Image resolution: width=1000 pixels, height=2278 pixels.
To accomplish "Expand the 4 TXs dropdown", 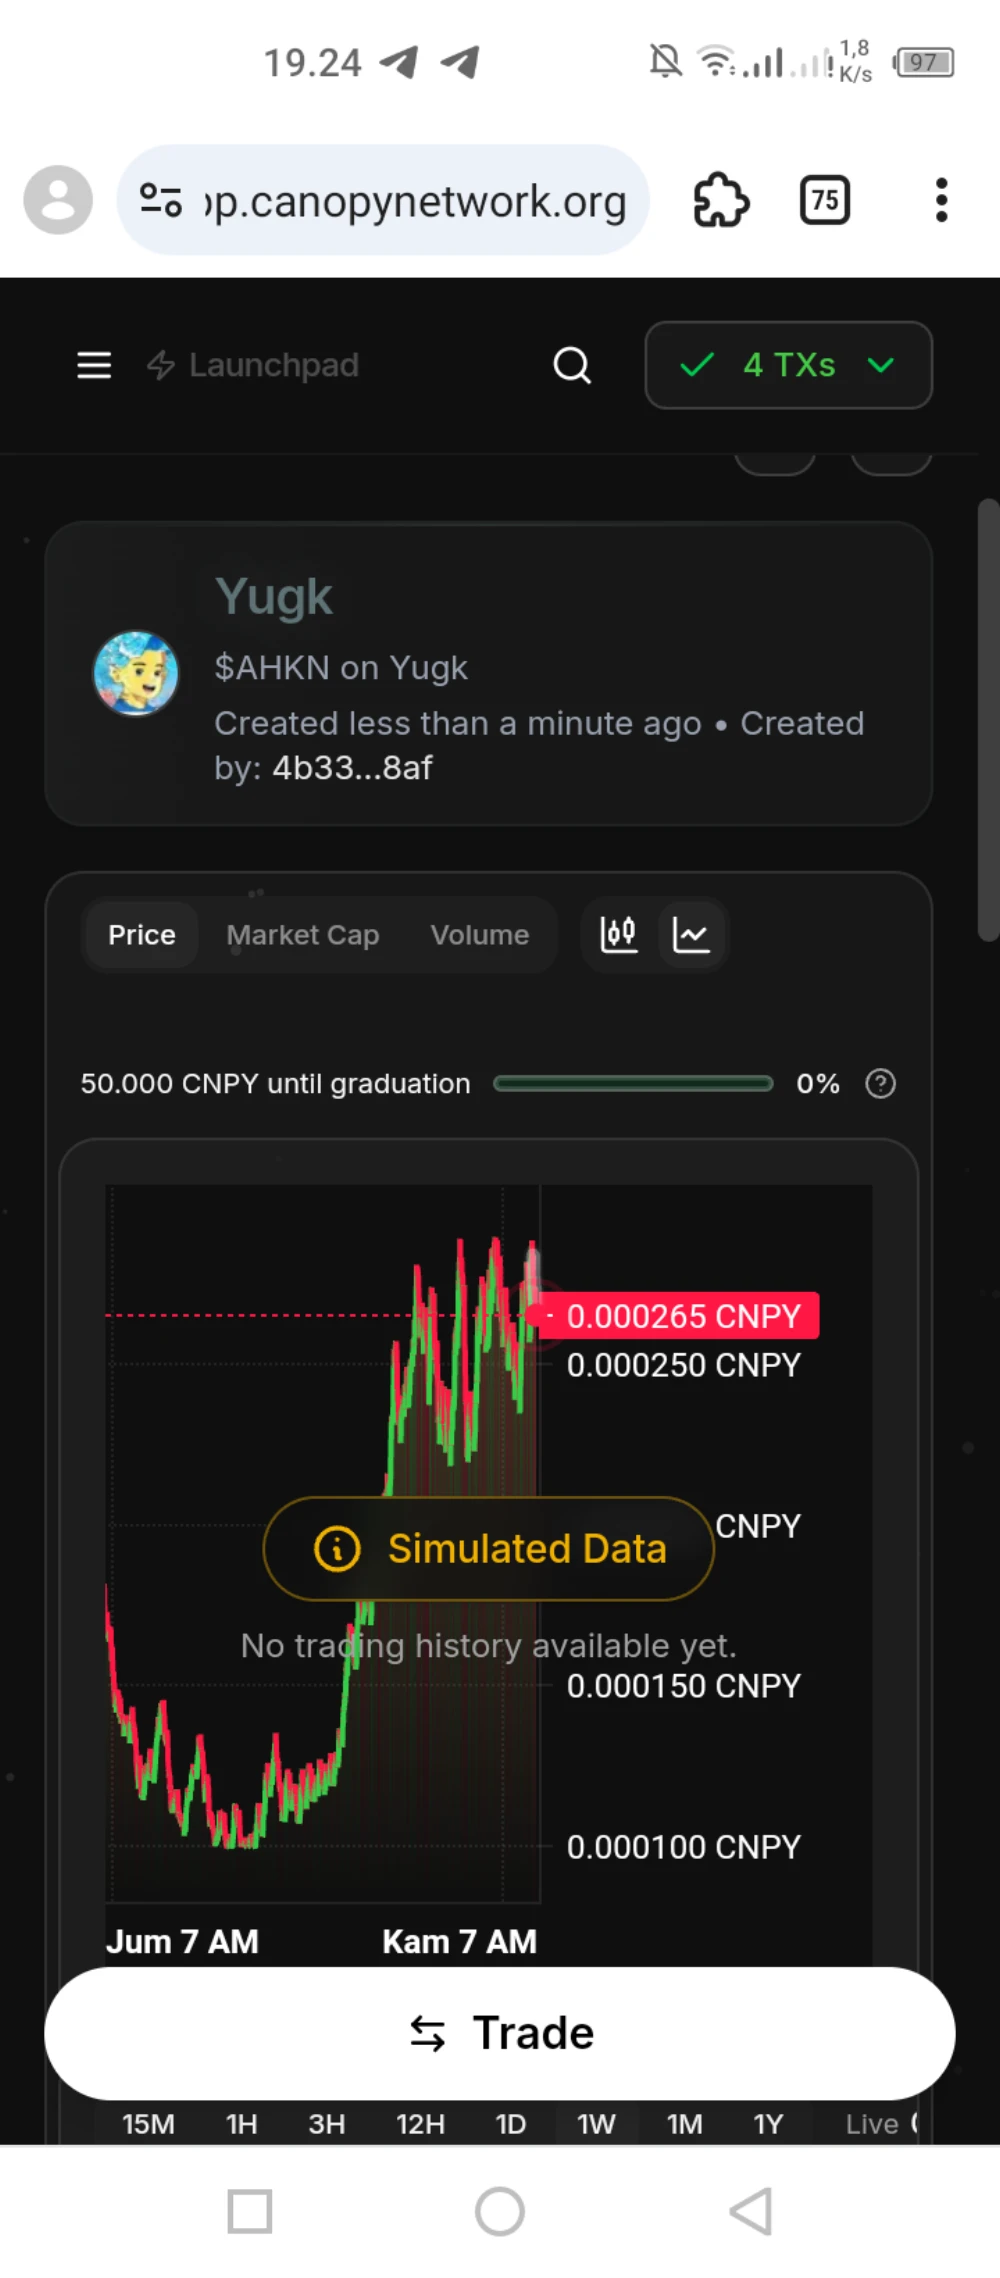I will 788,365.
